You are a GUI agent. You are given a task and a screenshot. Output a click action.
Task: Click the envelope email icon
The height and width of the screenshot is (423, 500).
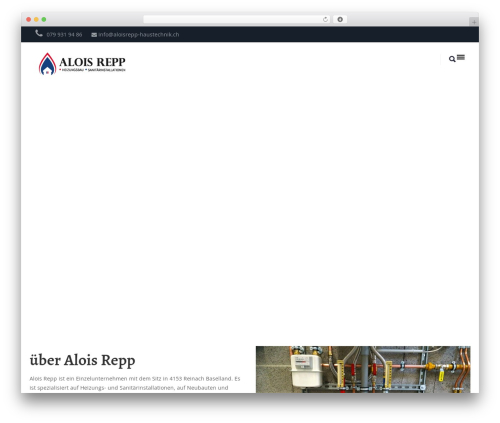pyautogui.click(x=94, y=35)
